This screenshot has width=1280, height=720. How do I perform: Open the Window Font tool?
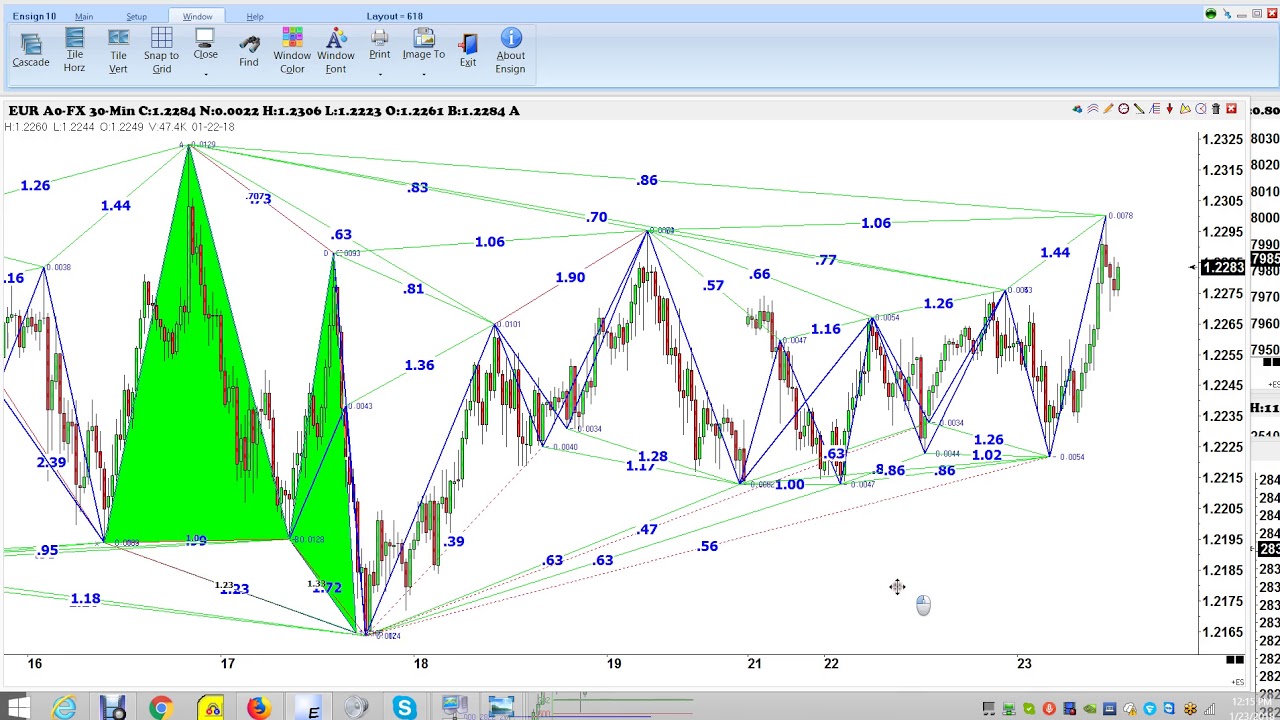(336, 49)
